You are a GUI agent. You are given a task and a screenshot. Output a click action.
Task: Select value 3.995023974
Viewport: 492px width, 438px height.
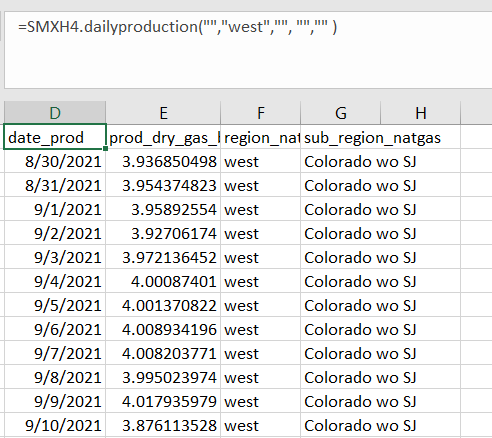[163, 377]
